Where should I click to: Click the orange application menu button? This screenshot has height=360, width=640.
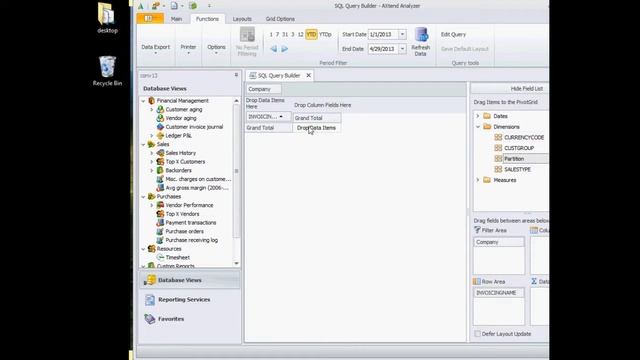tap(150, 18)
